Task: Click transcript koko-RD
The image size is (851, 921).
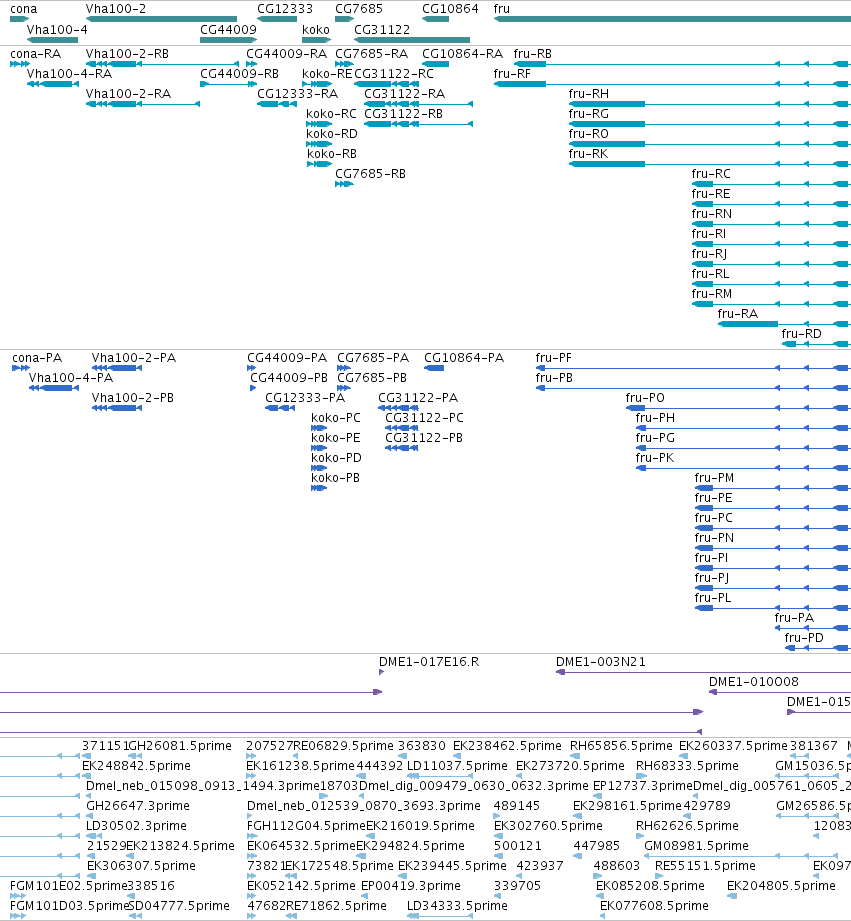Action: (x=332, y=134)
